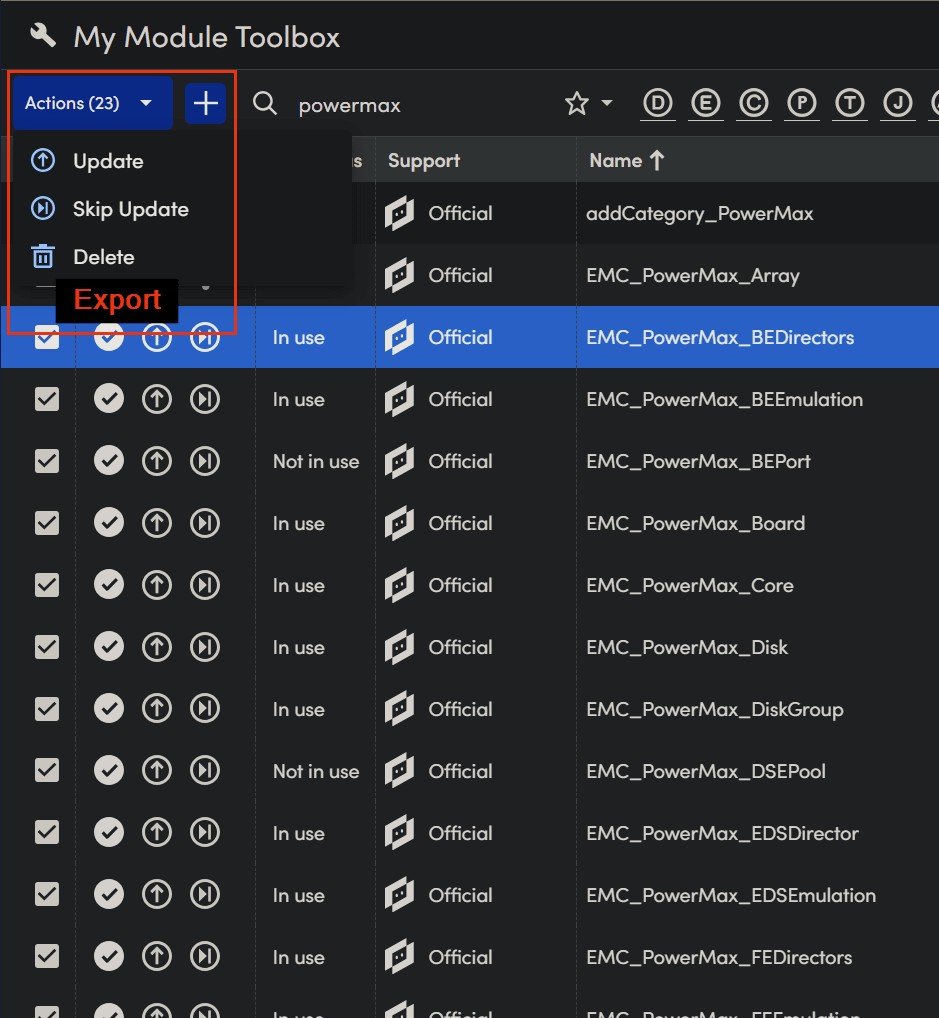Toggle the J module type filter

click(x=898, y=103)
